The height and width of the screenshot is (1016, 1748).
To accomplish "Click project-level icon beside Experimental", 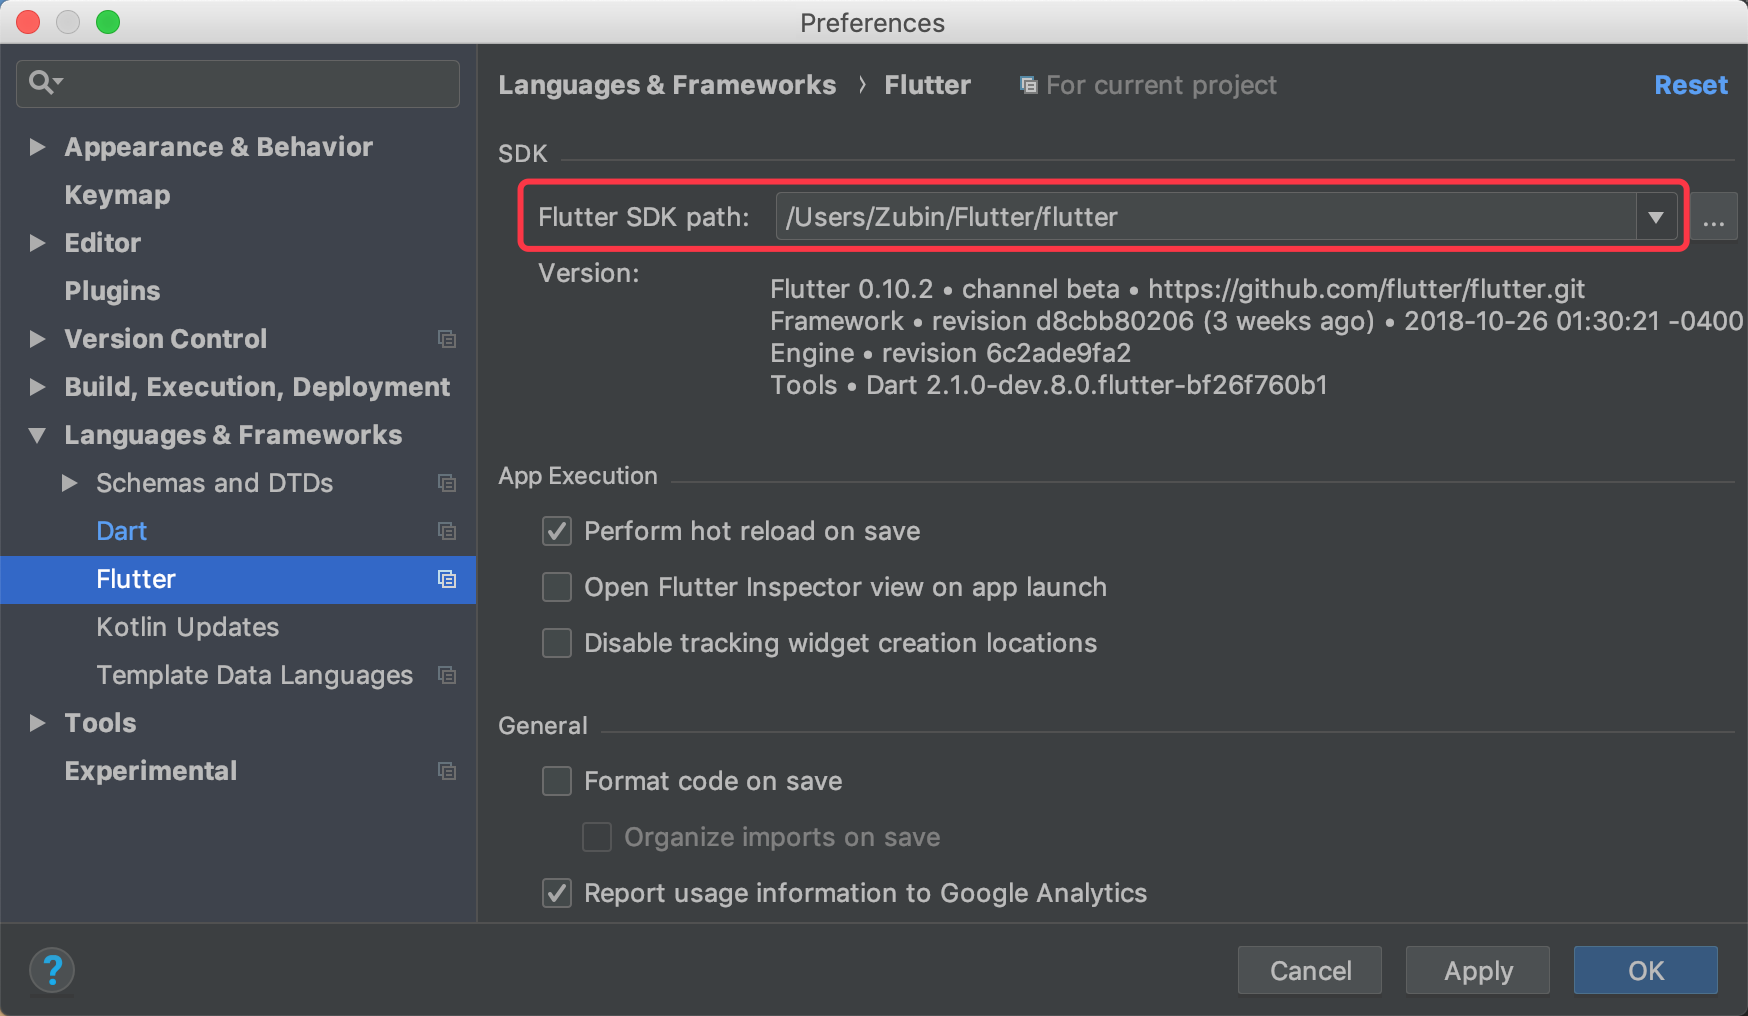I will (447, 771).
